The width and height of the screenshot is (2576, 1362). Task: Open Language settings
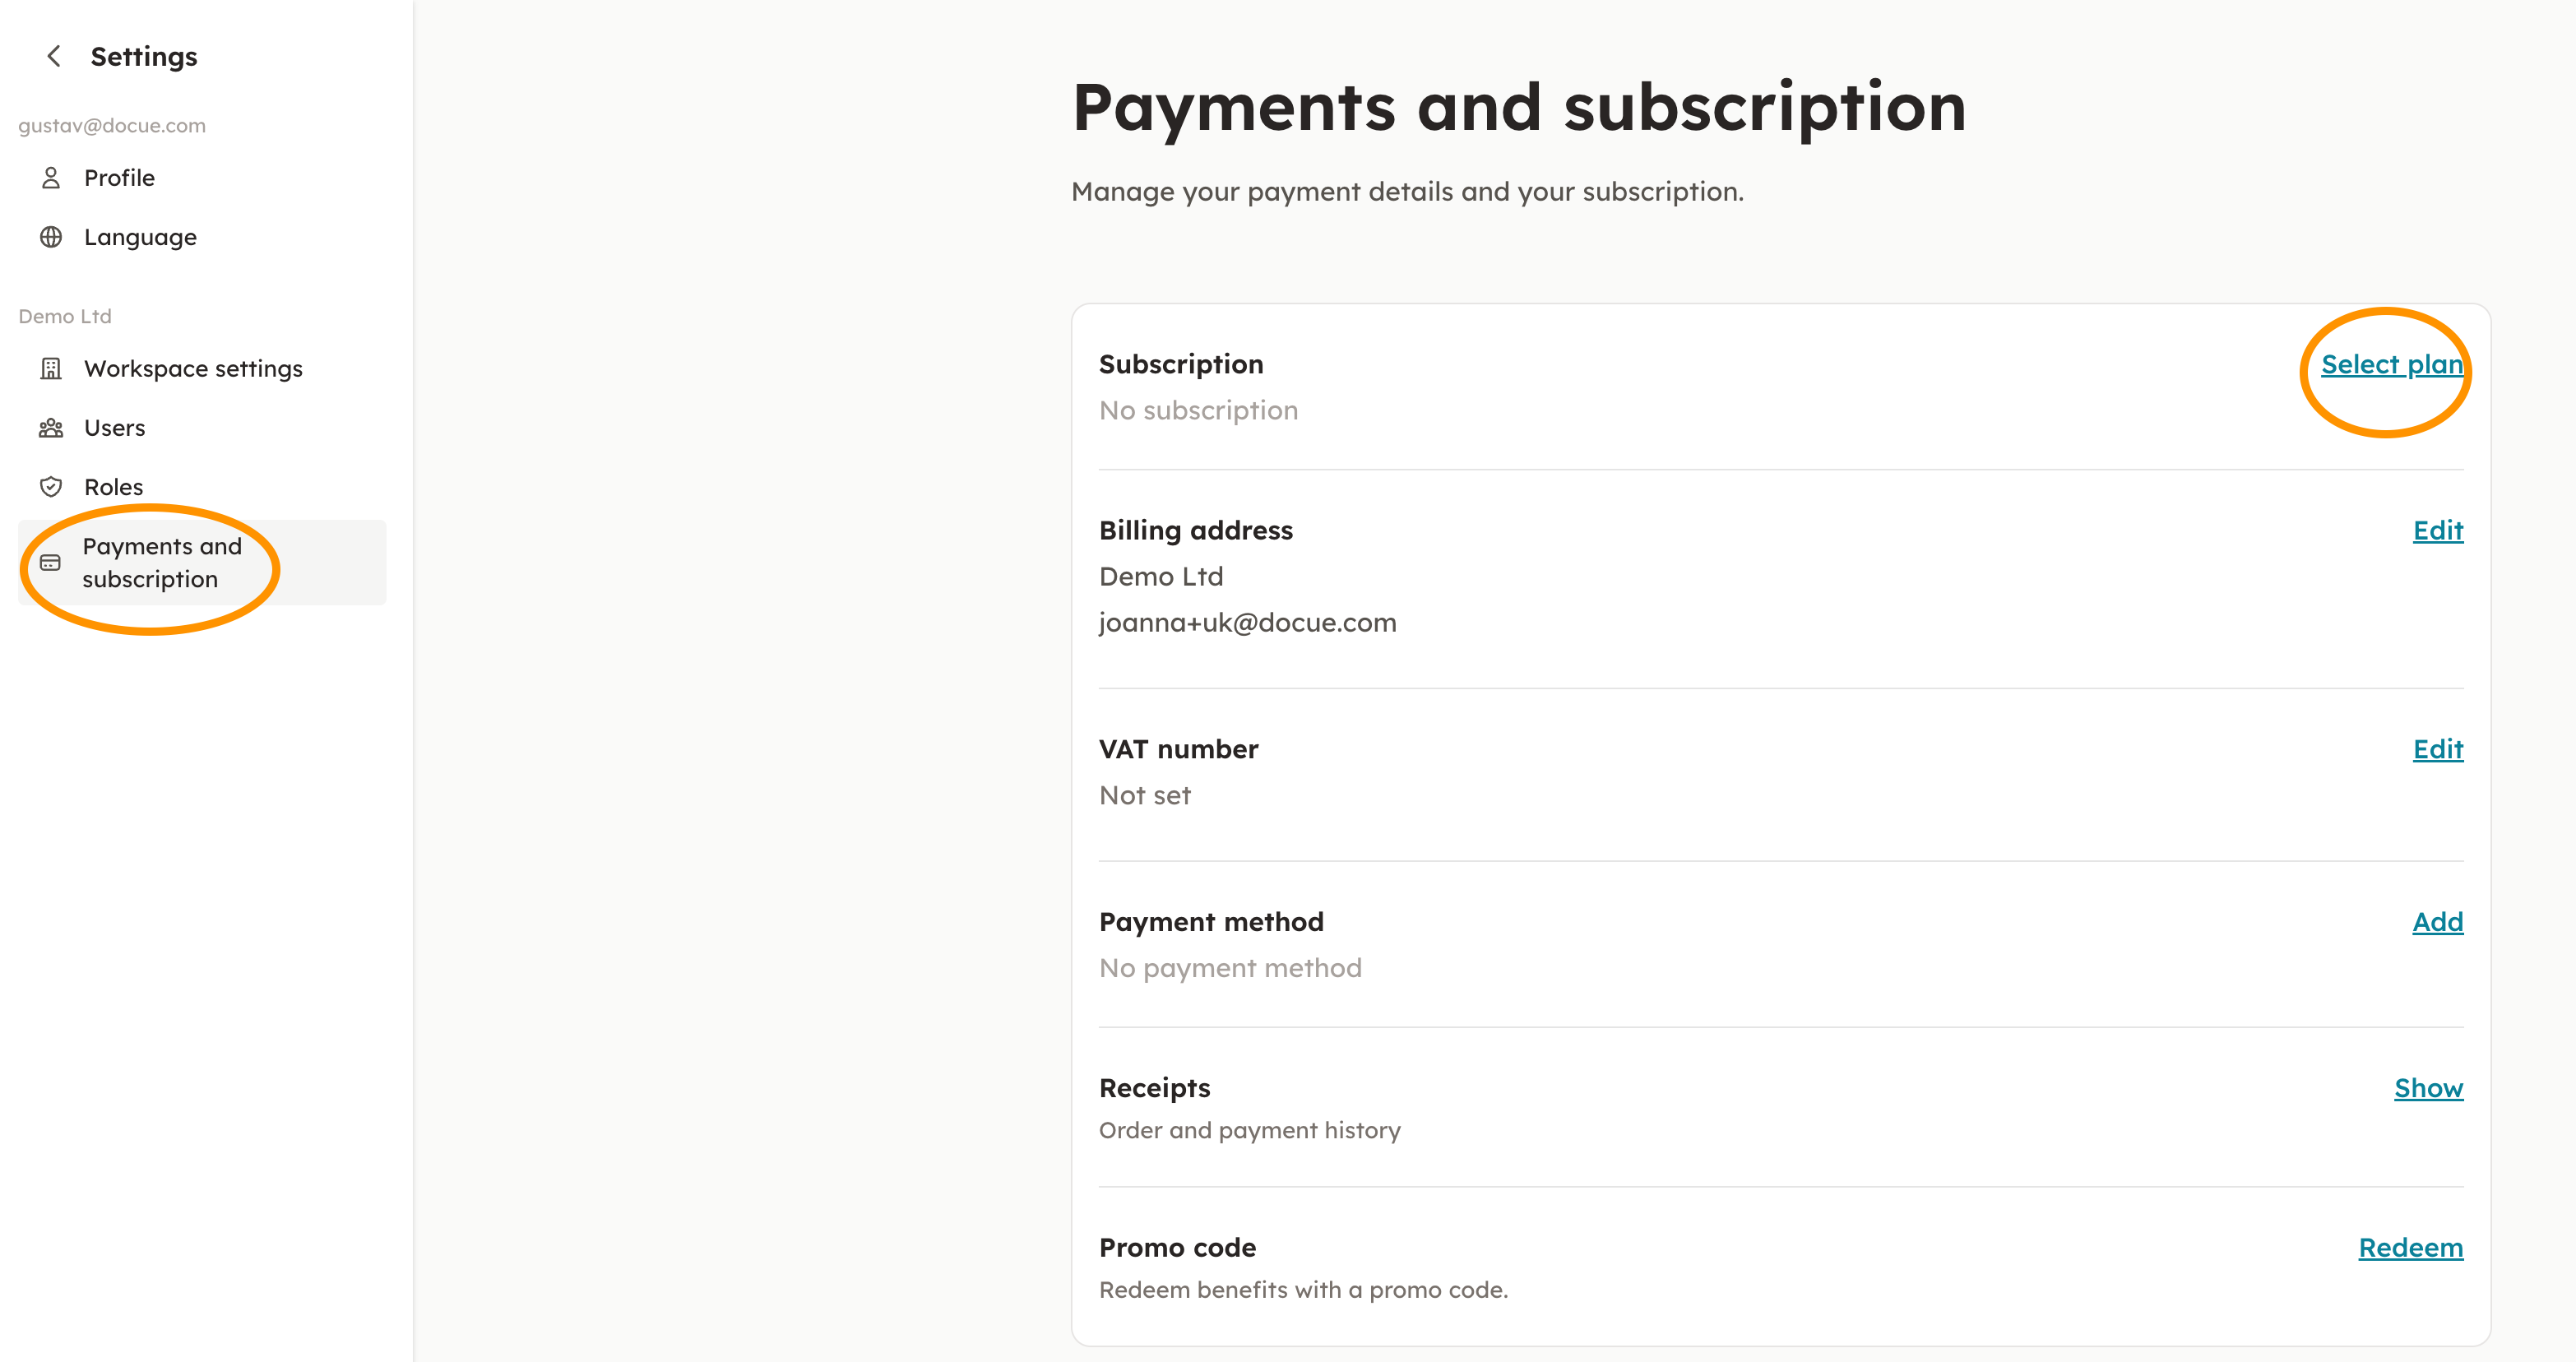point(140,237)
